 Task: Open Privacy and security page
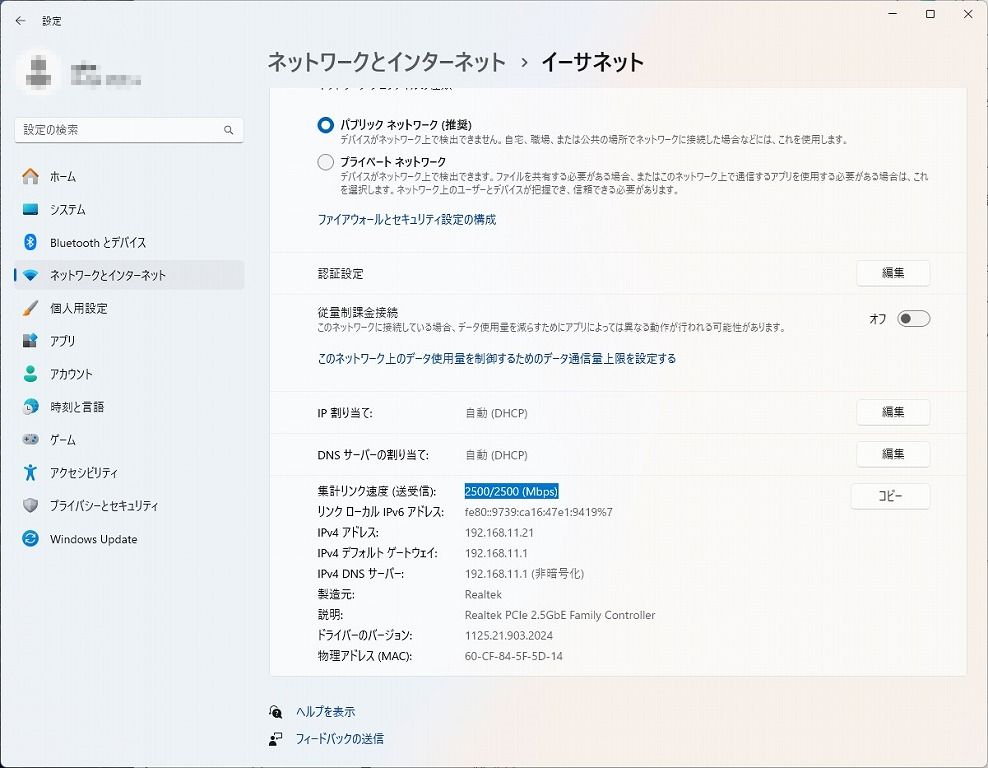coord(104,506)
